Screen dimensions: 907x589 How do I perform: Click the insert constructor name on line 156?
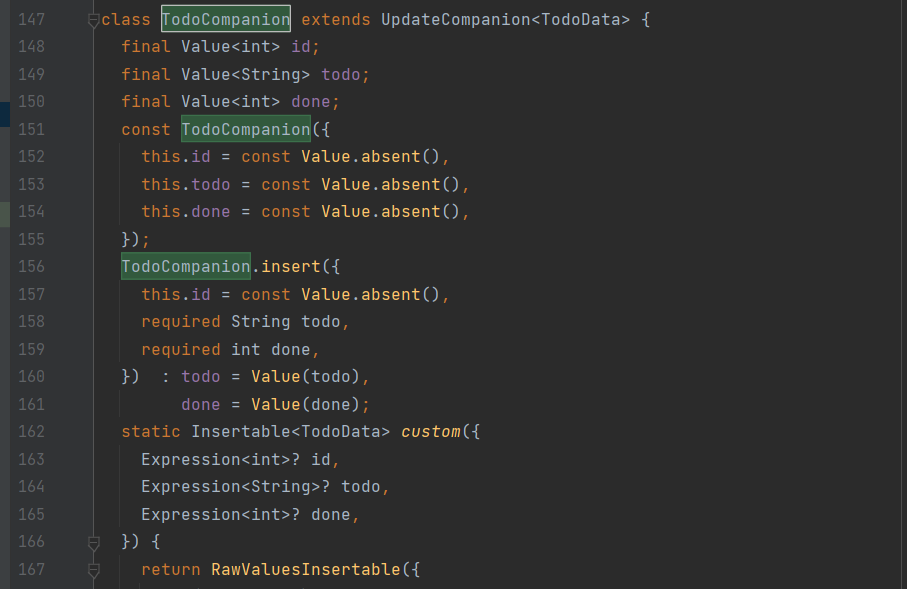click(290, 266)
